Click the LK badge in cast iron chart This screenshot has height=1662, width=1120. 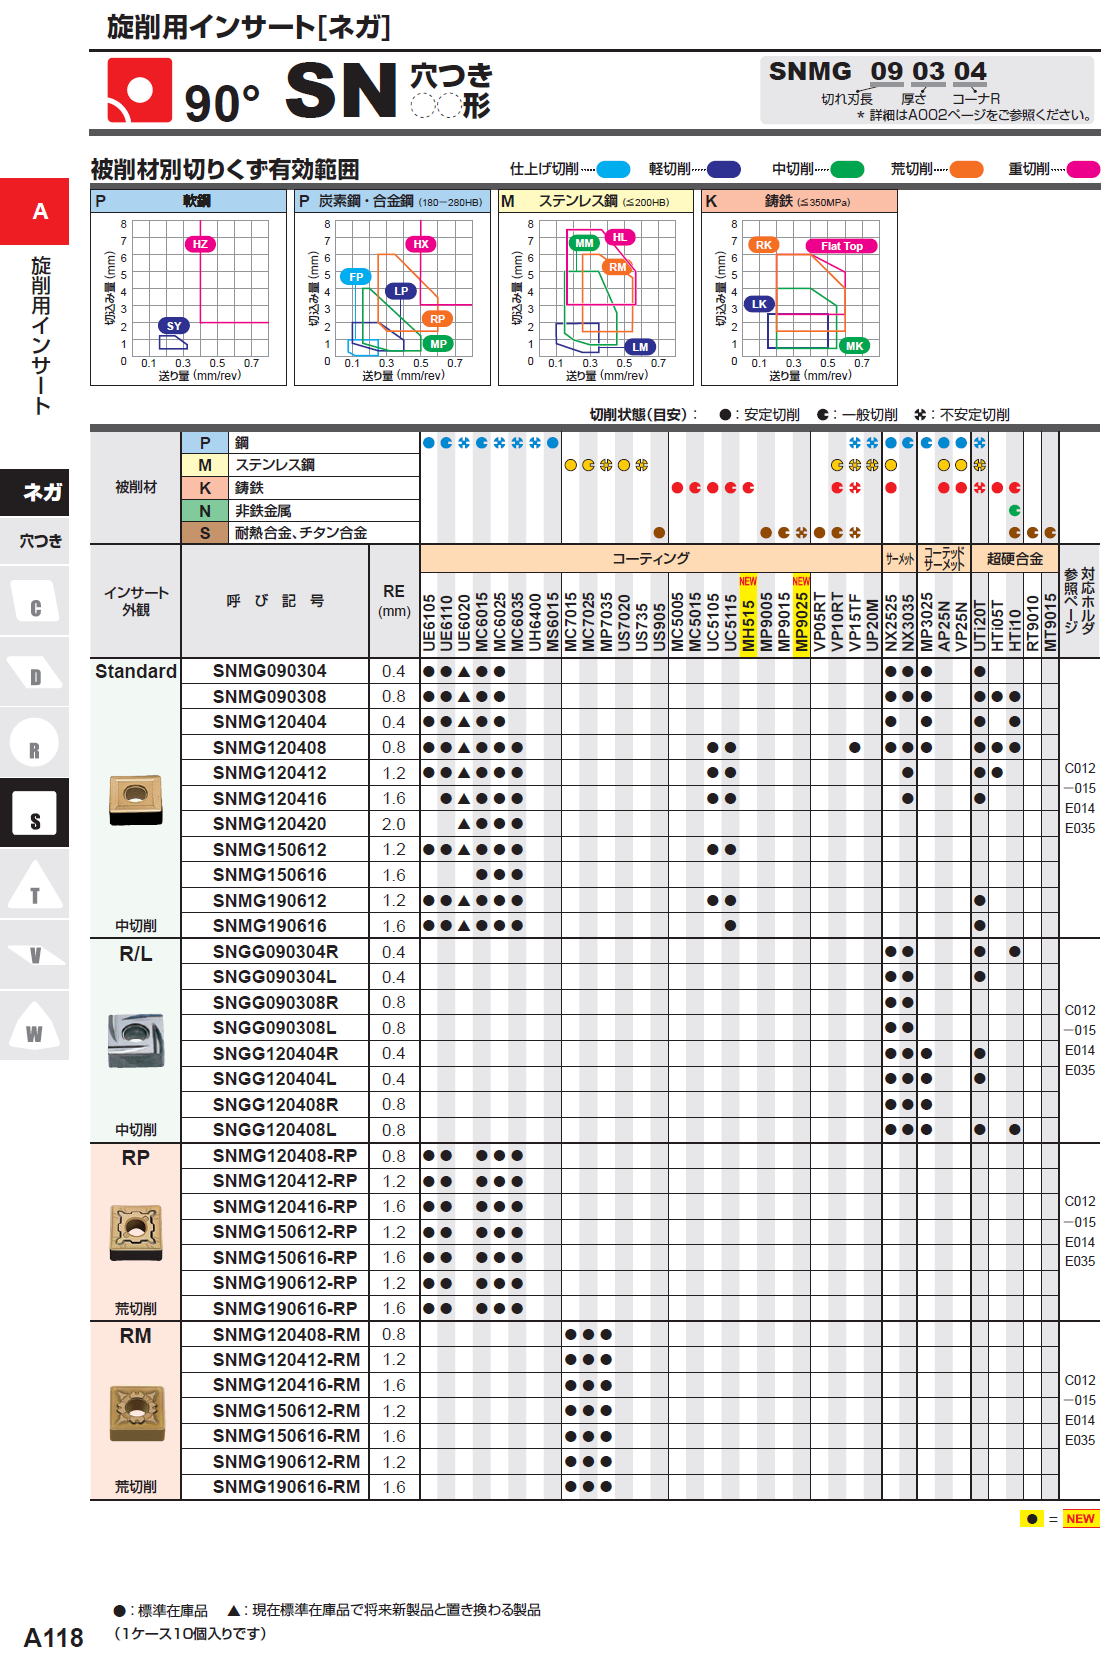tap(759, 304)
